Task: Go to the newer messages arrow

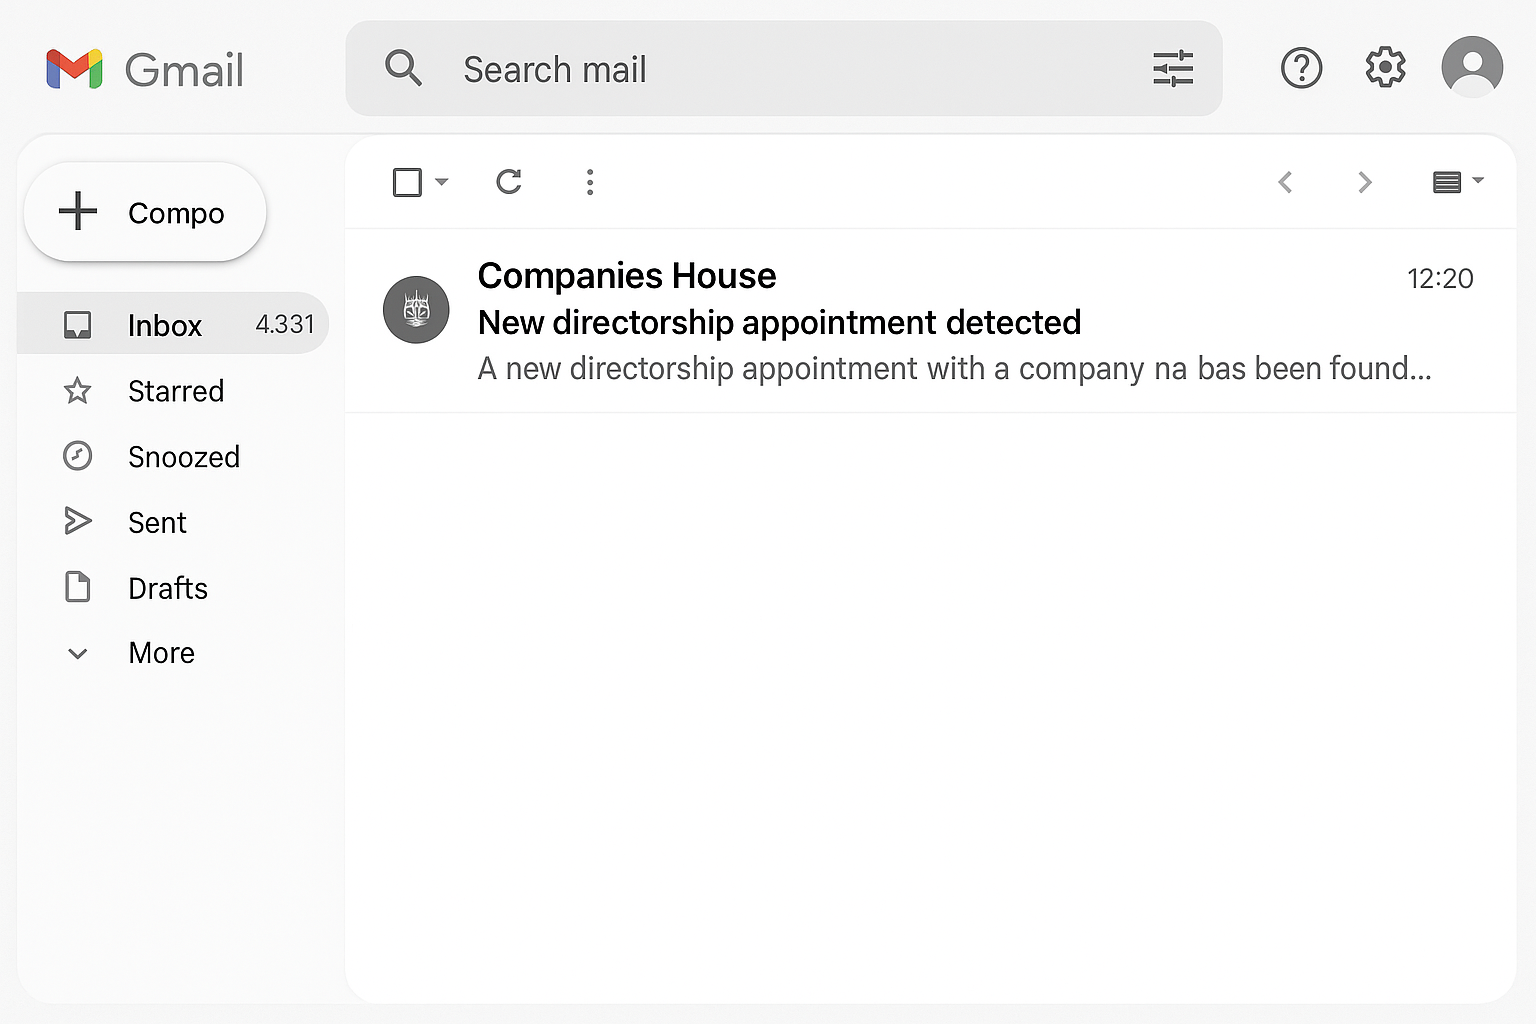Action: [x=1286, y=182]
